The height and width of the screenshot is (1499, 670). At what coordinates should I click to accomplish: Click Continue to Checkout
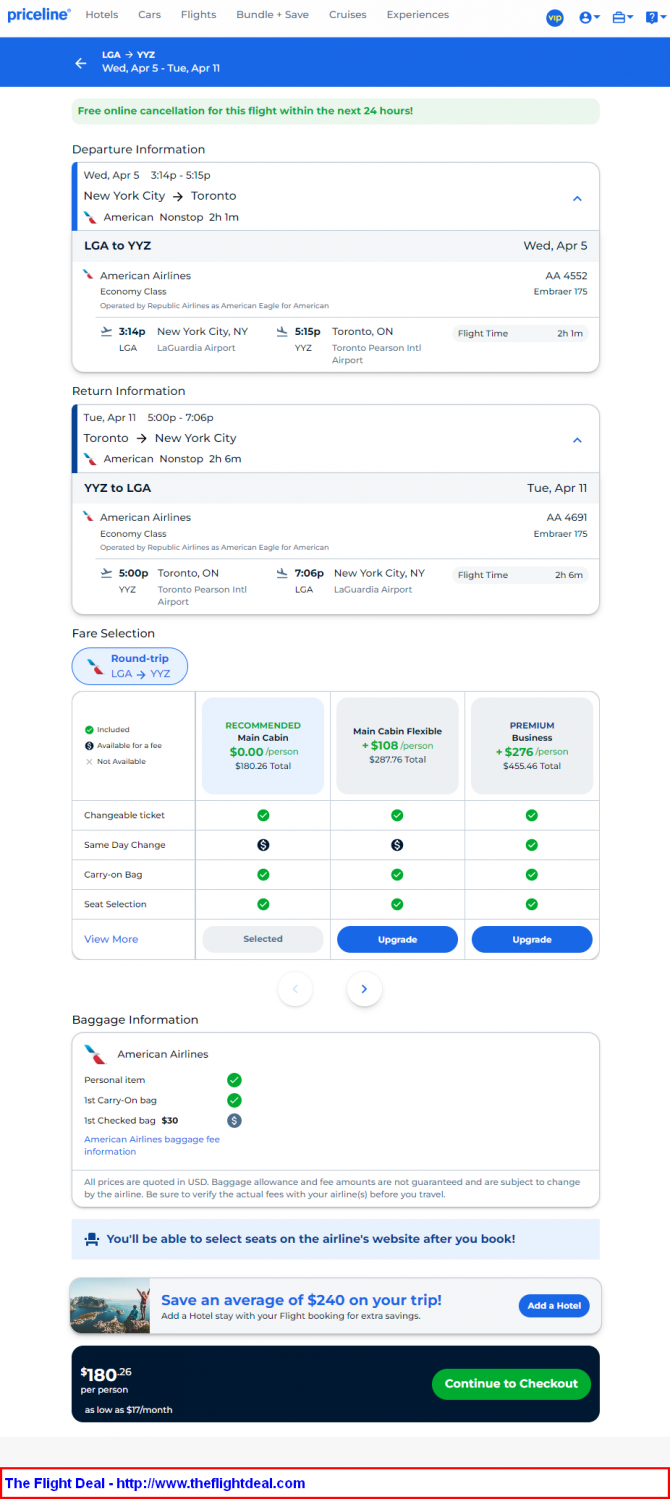pyautogui.click(x=511, y=1384)
